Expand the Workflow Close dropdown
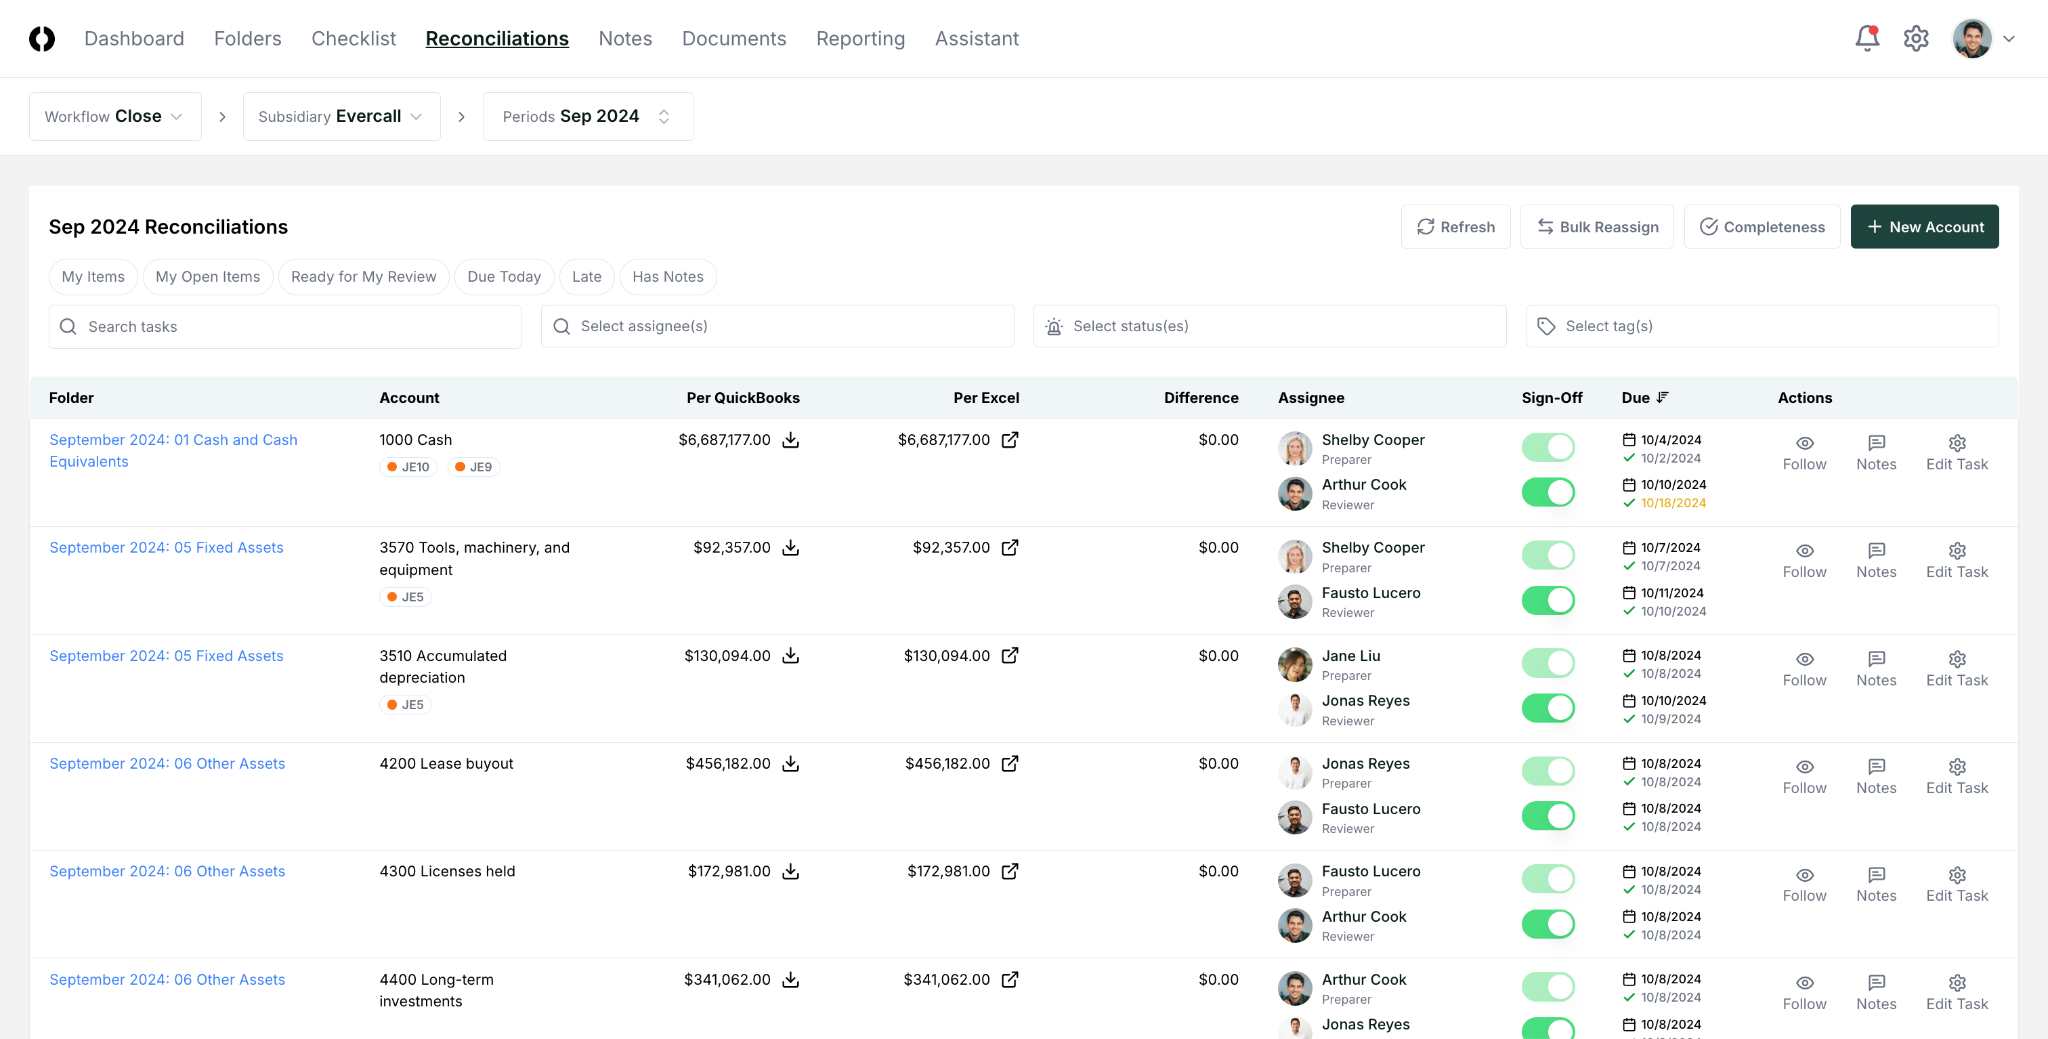 click(115, 117)
